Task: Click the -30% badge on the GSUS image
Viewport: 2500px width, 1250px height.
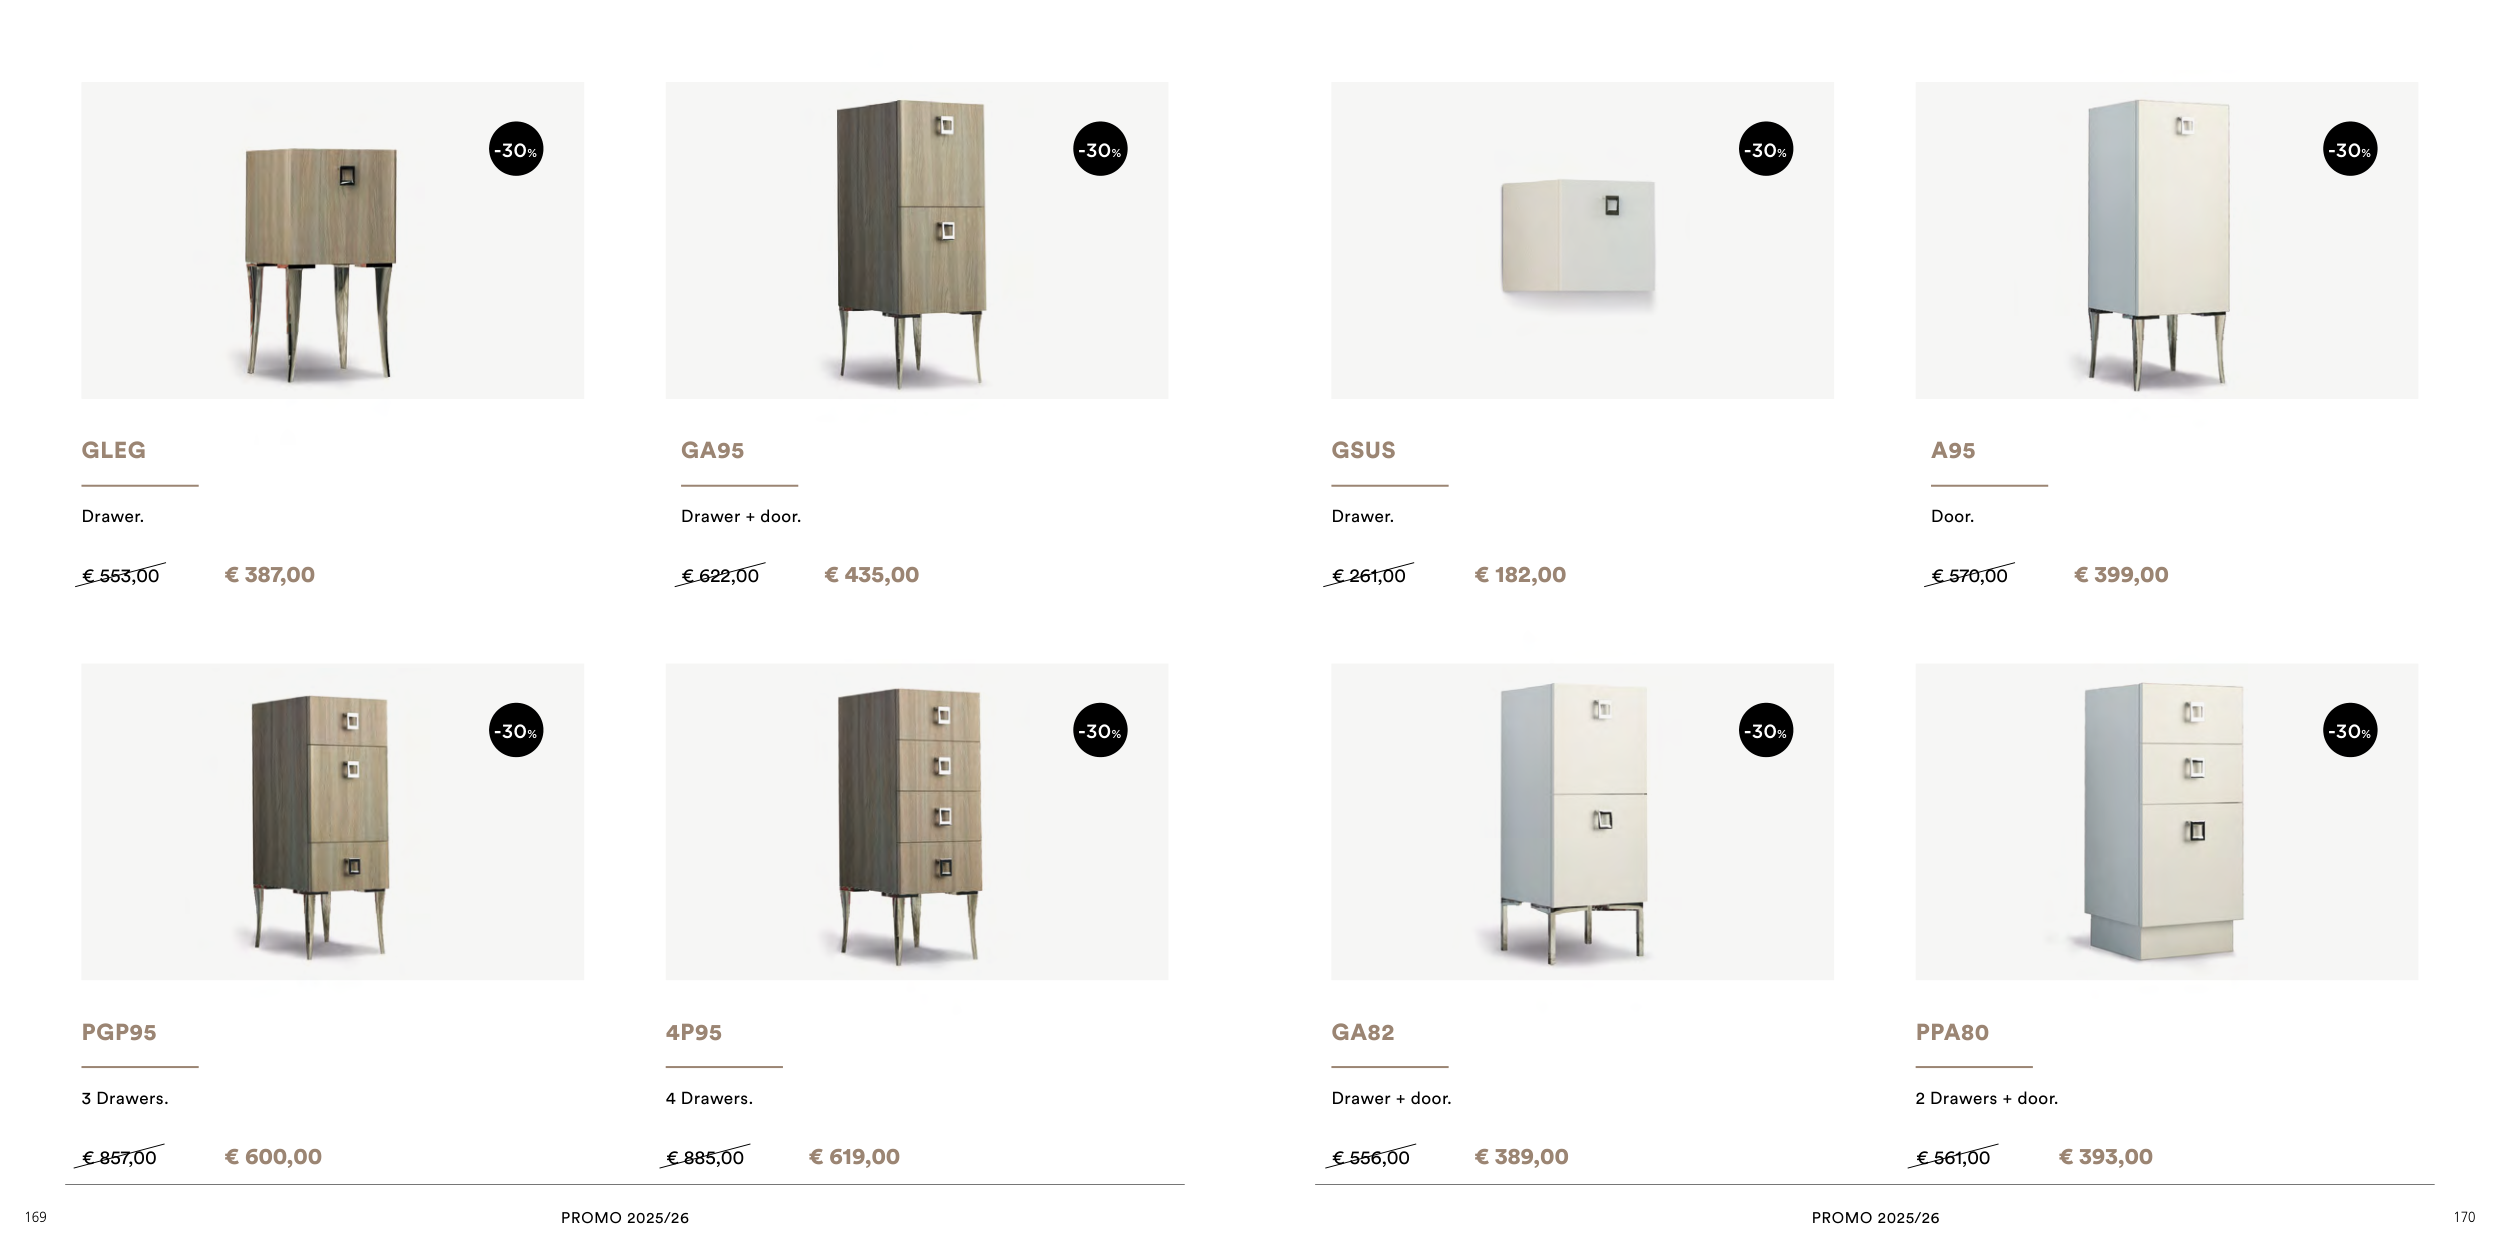Action: tap(1765, 150)
